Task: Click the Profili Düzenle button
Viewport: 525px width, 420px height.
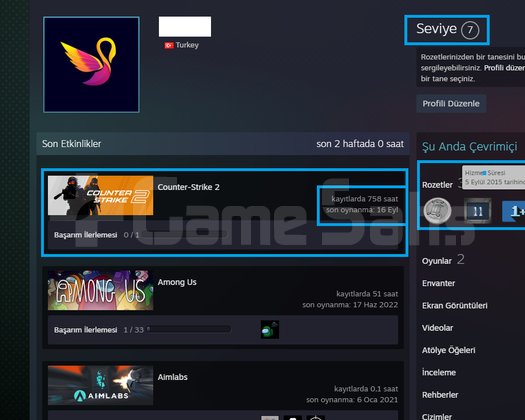Action: point(451,103)
